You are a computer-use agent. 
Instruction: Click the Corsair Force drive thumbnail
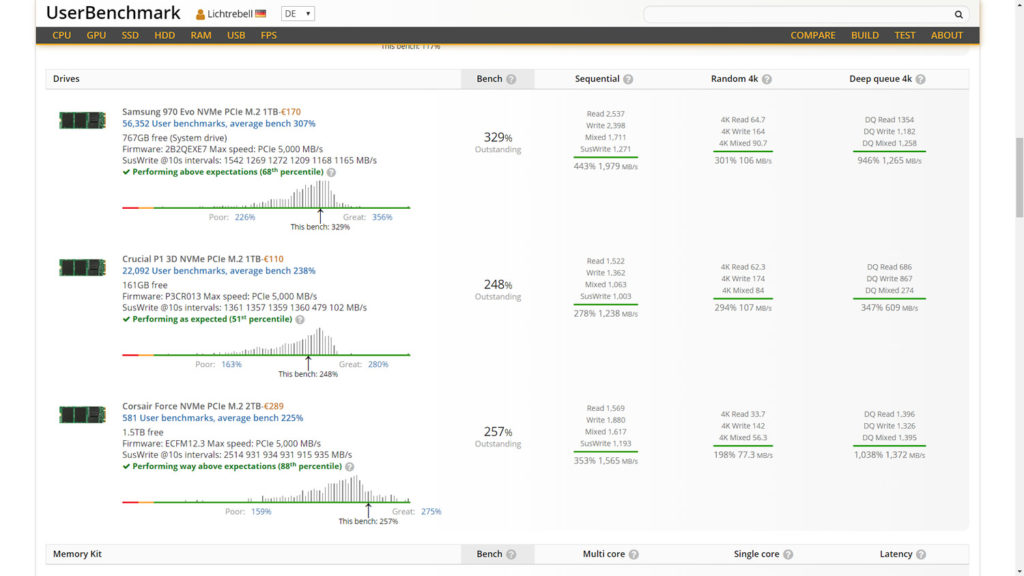click(82, 415)
